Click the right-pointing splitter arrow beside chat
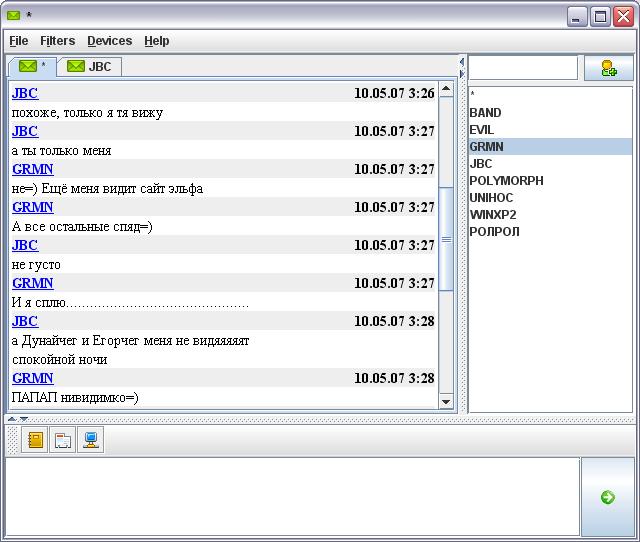 [462, 73]
